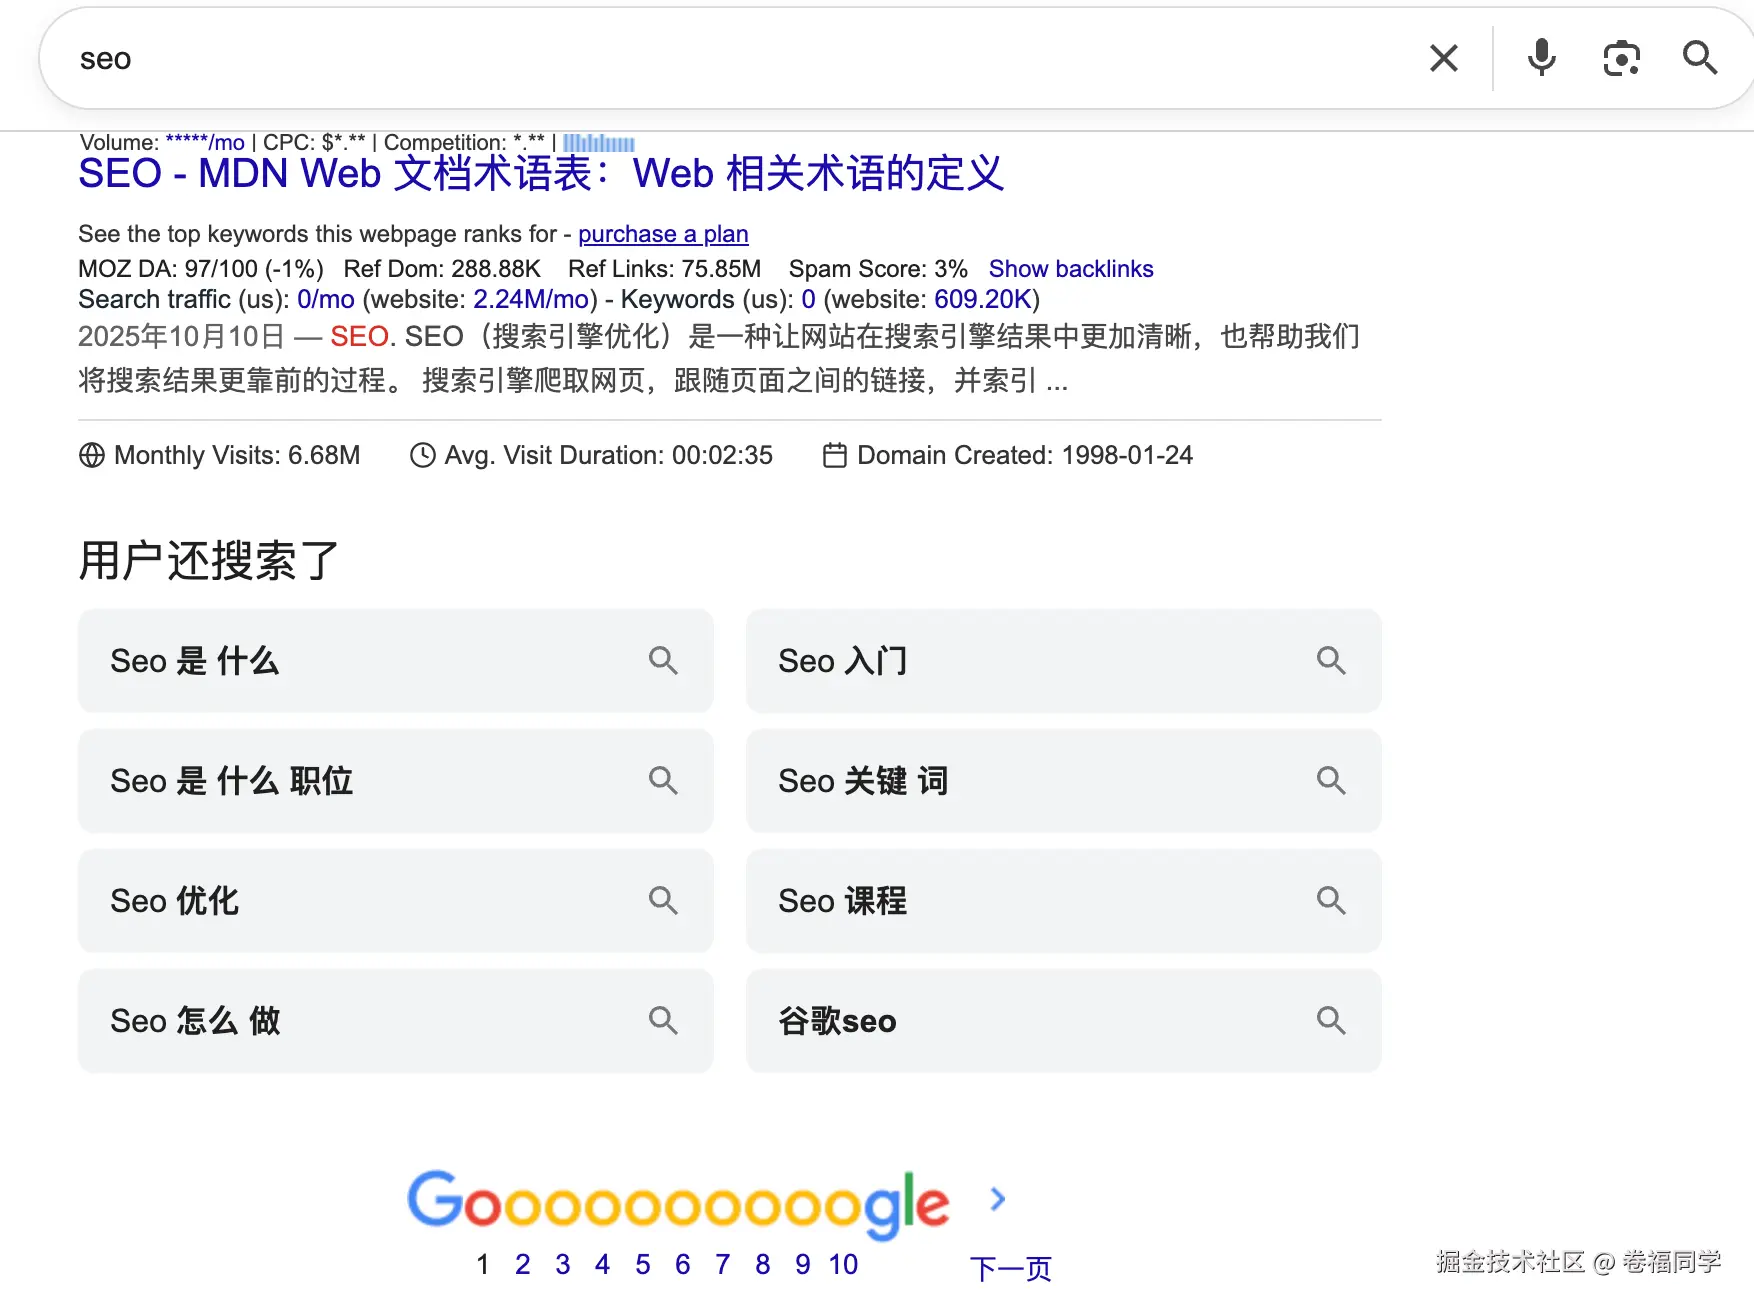The height and width of the screenshot is (1308, 1754).
Task: Select related search Seo 课程
Action: tap(1064, 901)
